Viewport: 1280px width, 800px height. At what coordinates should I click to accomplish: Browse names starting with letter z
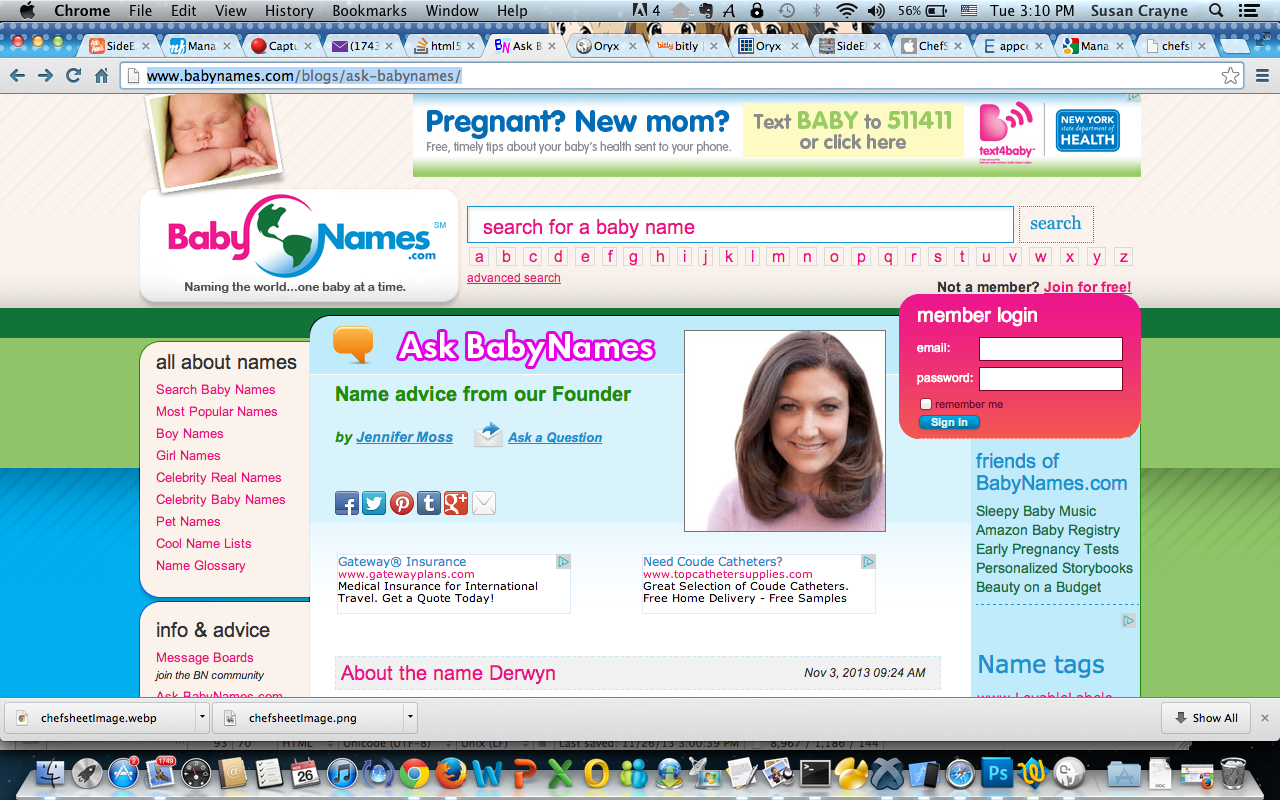coord(1123,257)
